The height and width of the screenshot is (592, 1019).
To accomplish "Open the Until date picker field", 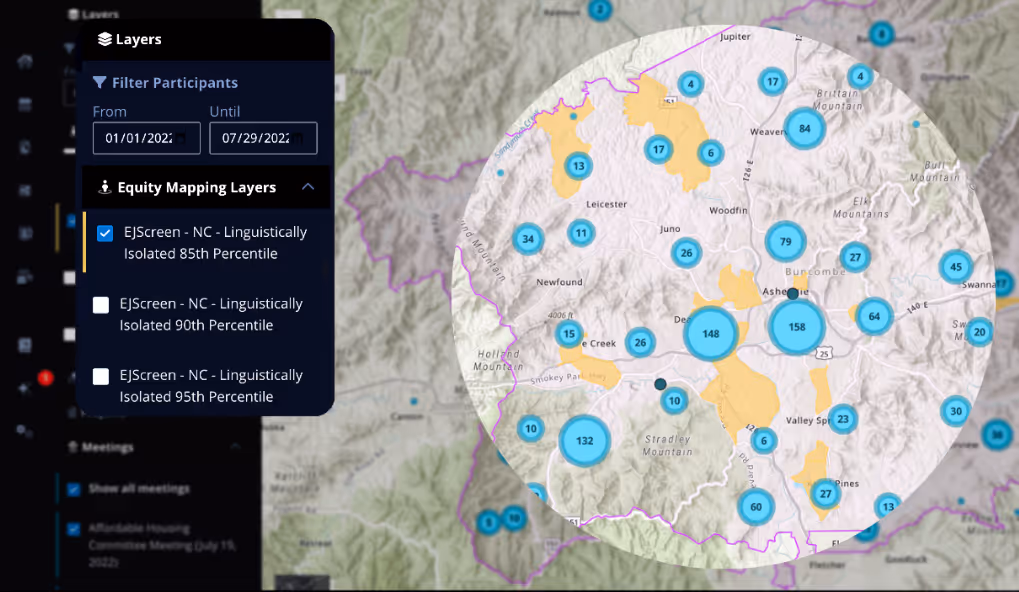I will (263, 138).
